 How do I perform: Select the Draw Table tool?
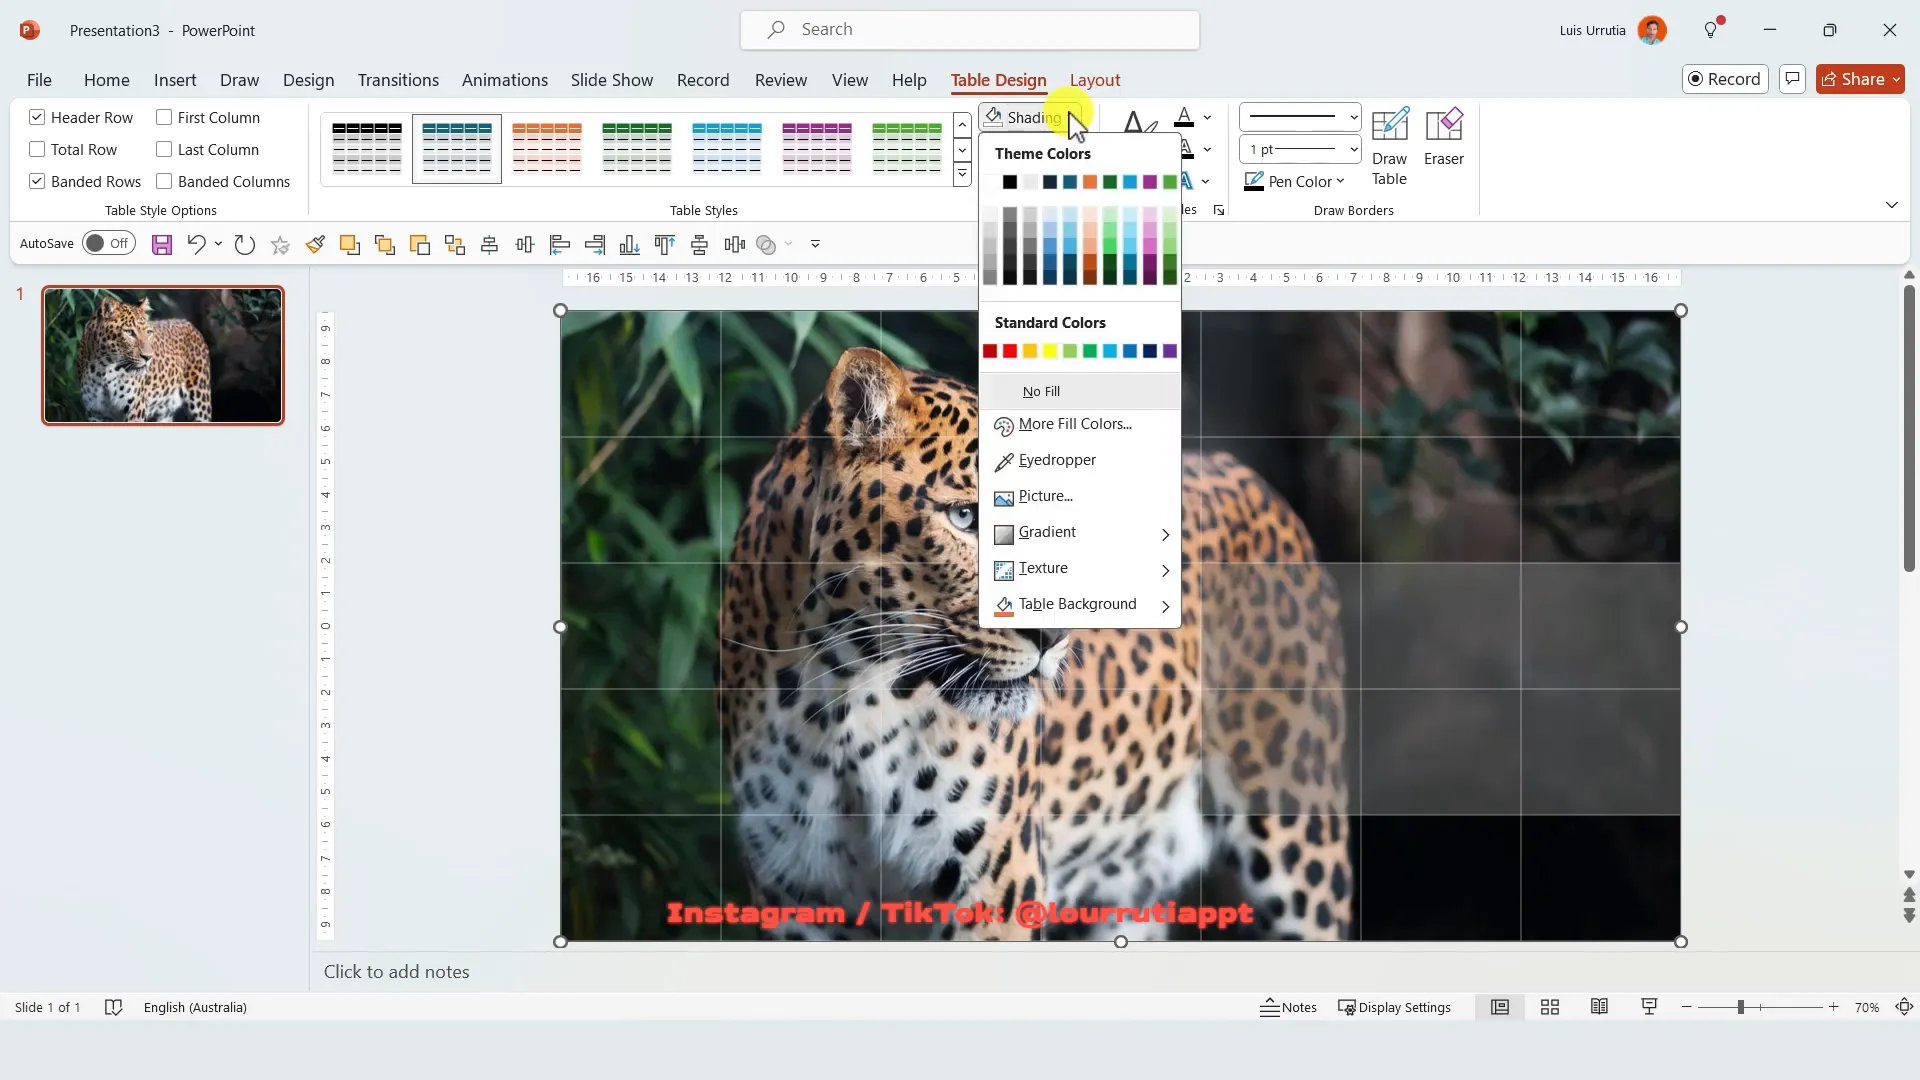(x=1389, y=147)
